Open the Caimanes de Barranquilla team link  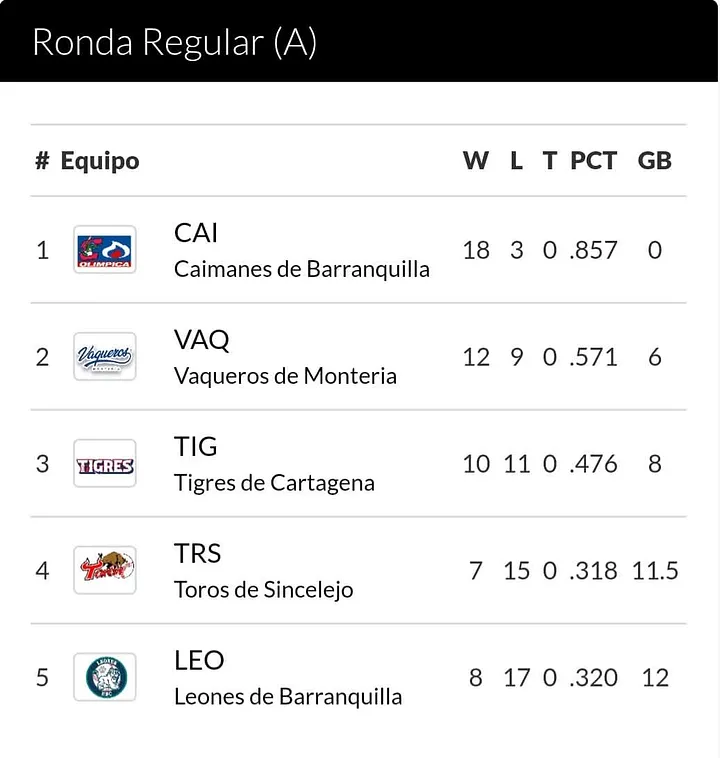pyautogui.click(x=302, y=269)
